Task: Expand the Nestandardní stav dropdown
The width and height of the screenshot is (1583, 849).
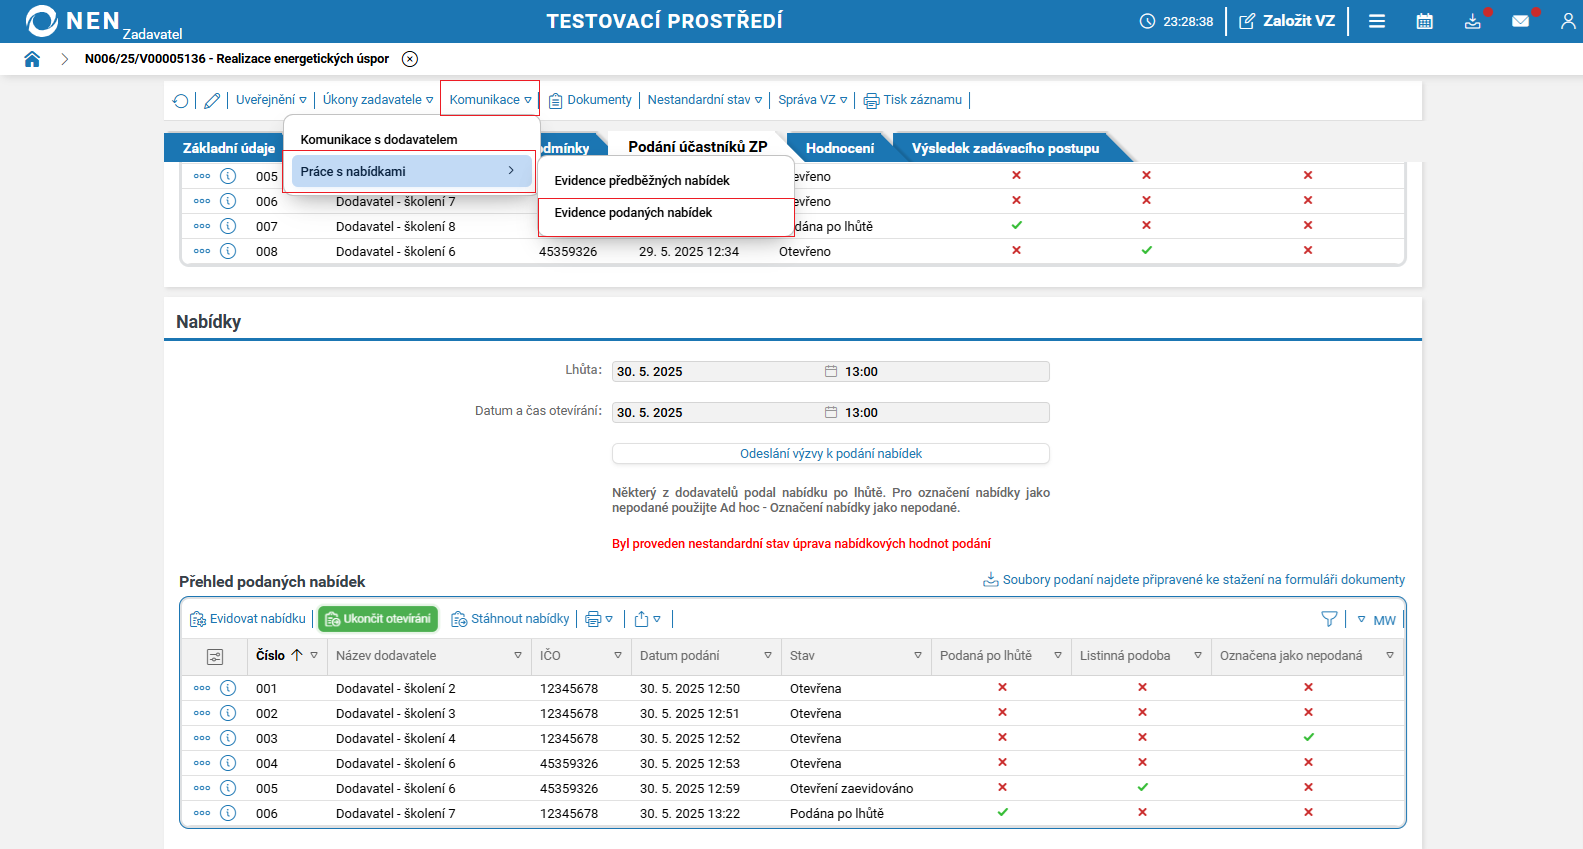Action: 704,100
